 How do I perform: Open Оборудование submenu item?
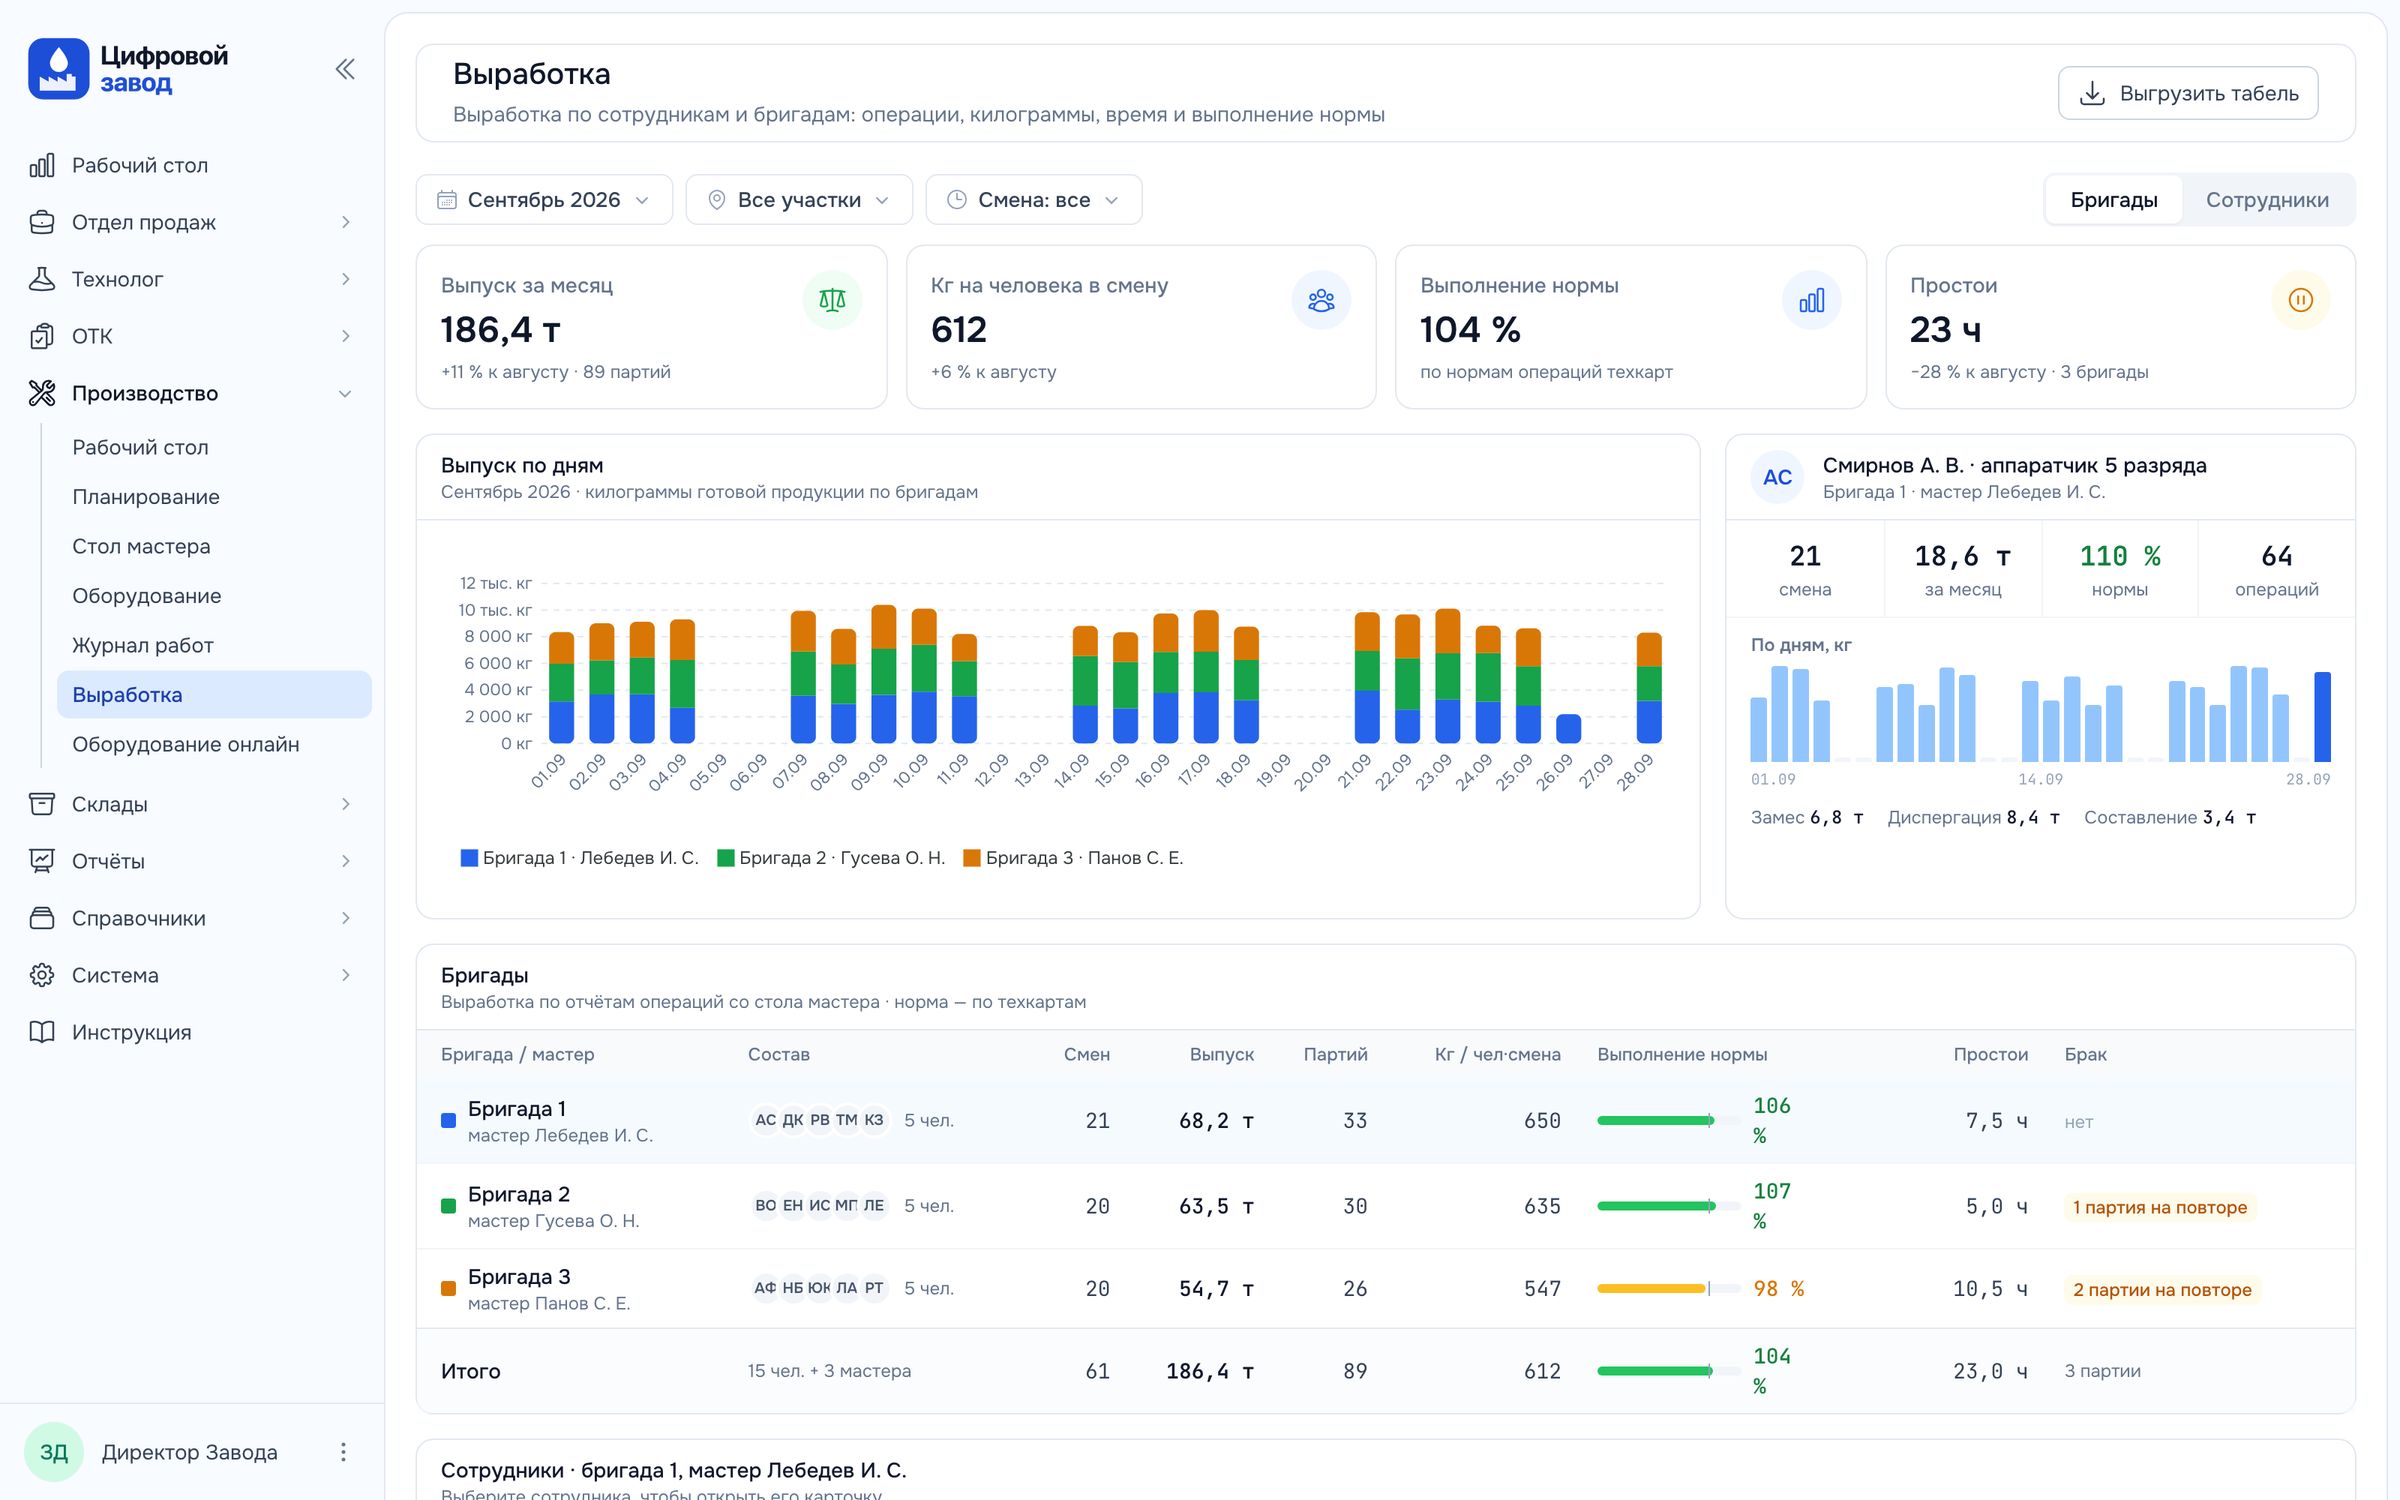click(214, 596)
